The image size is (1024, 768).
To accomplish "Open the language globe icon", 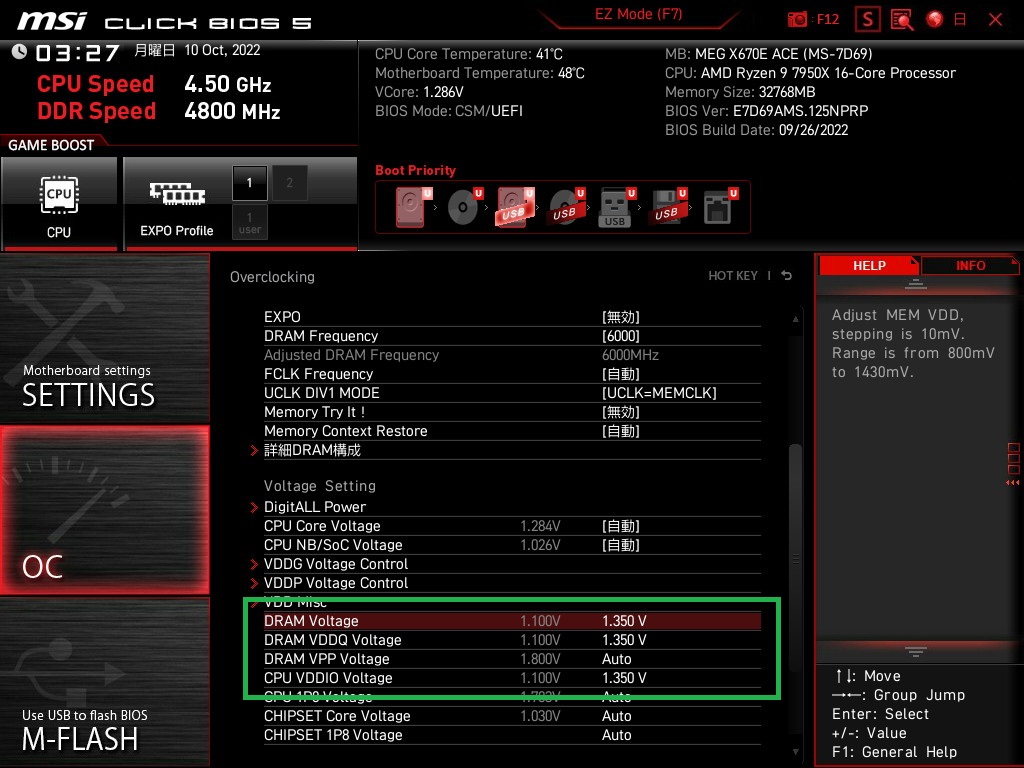I will [x=935, y=19].
